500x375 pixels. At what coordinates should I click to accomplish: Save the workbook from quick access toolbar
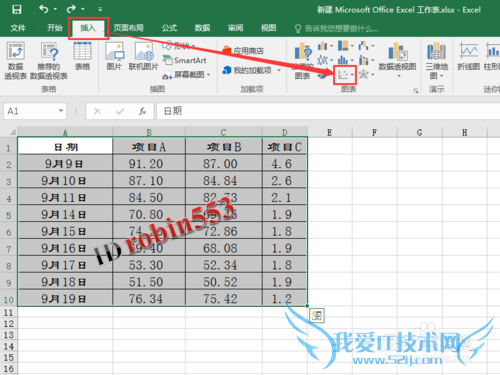[17, 9]
